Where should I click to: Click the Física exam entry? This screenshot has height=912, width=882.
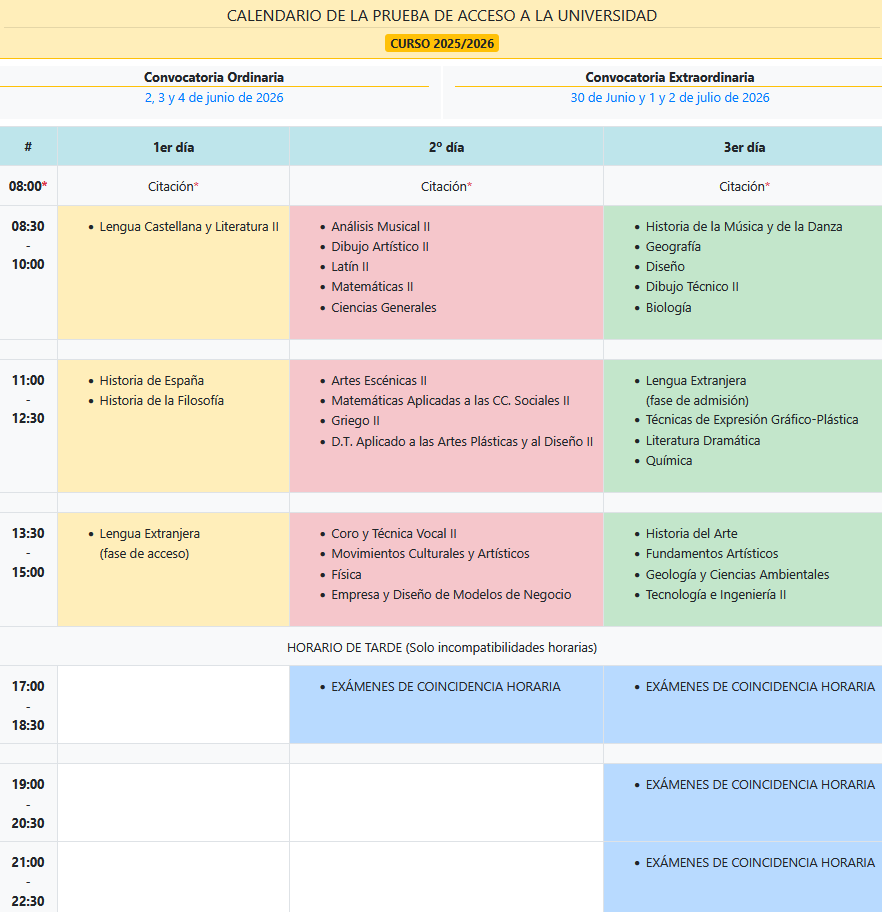(346, 575)
